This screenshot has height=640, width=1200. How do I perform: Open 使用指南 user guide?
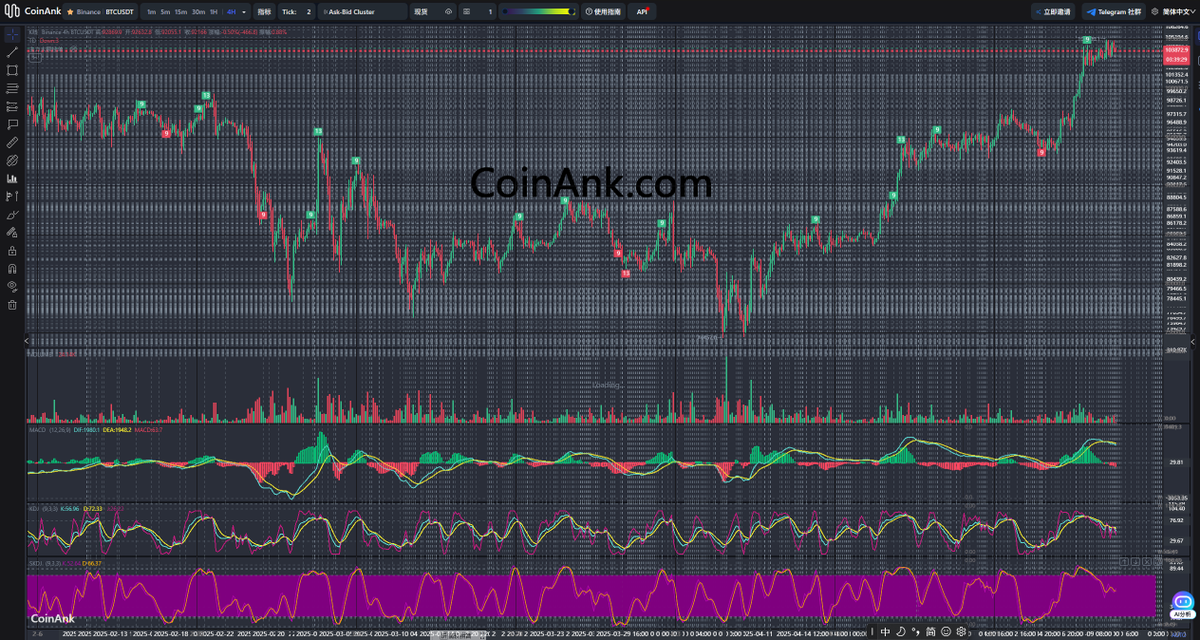point(602,12)
